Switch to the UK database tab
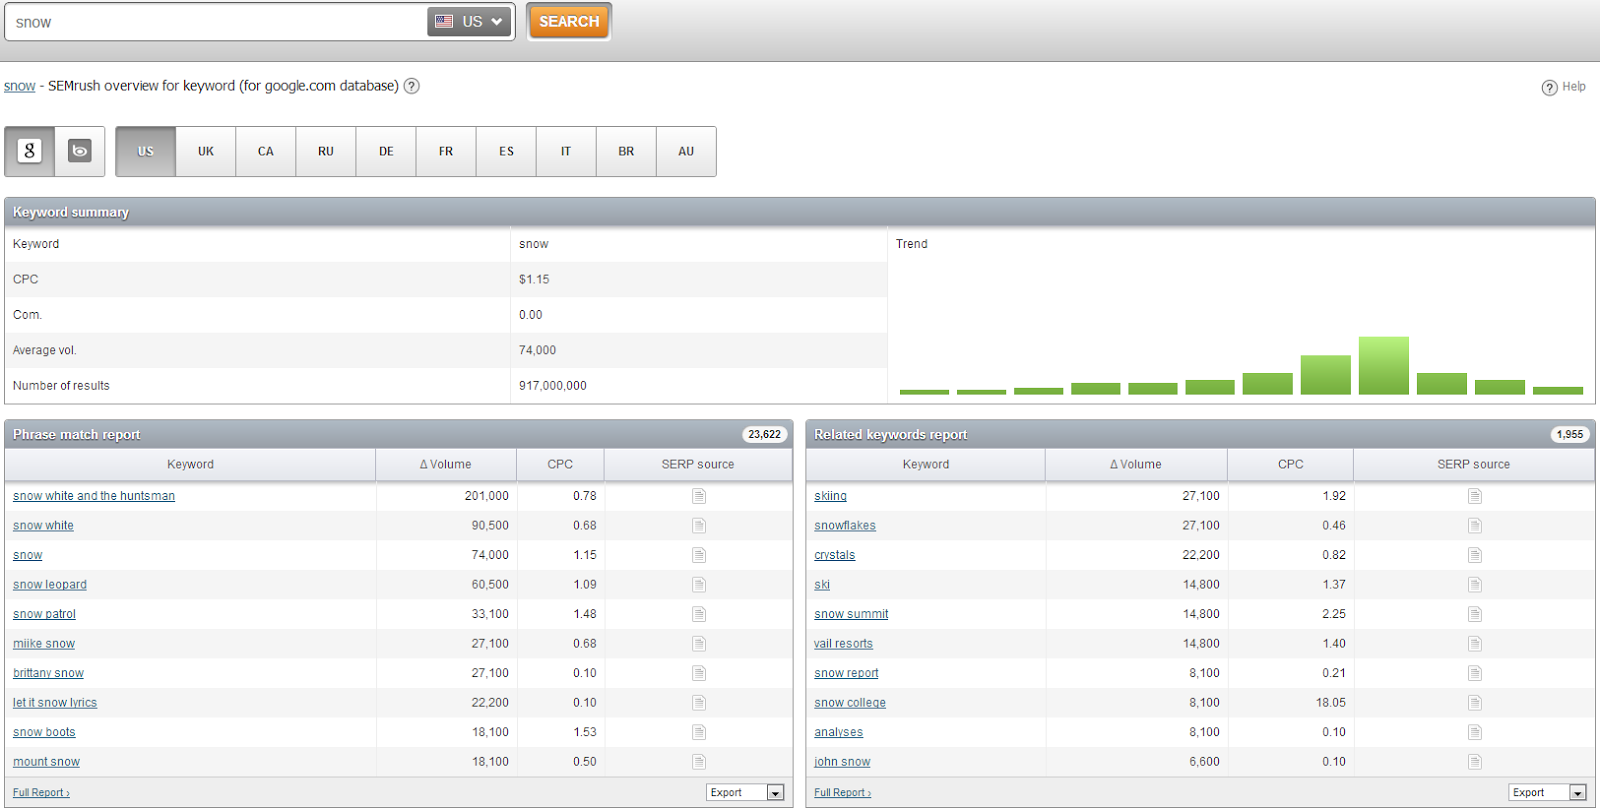The height and width of the screenshot is (809, 1600). pos(206,151)
